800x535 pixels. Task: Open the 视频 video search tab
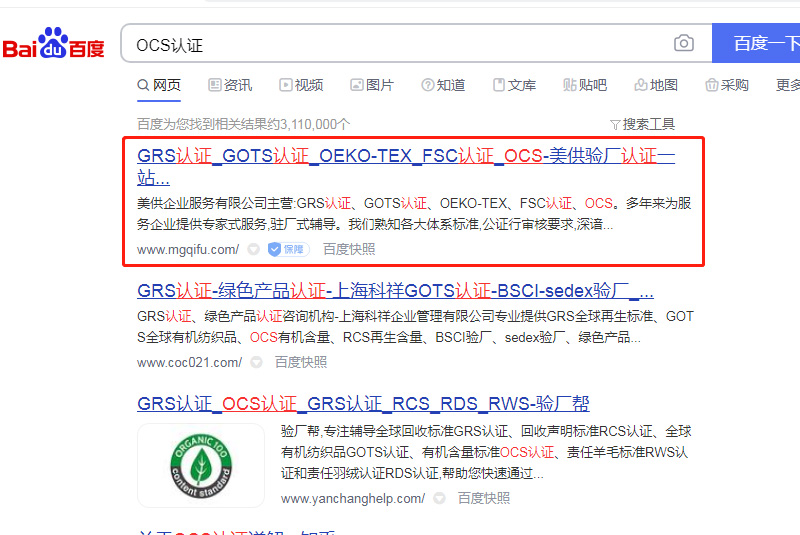point(301,85)
